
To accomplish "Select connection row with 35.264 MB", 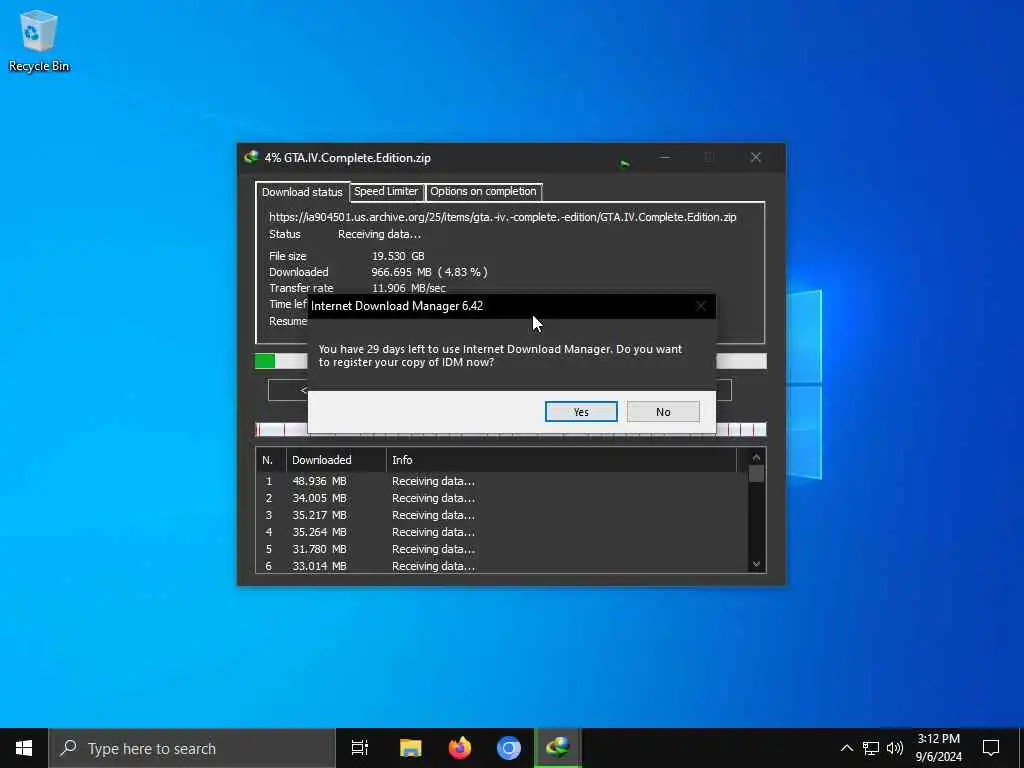I will click(502, 532).
